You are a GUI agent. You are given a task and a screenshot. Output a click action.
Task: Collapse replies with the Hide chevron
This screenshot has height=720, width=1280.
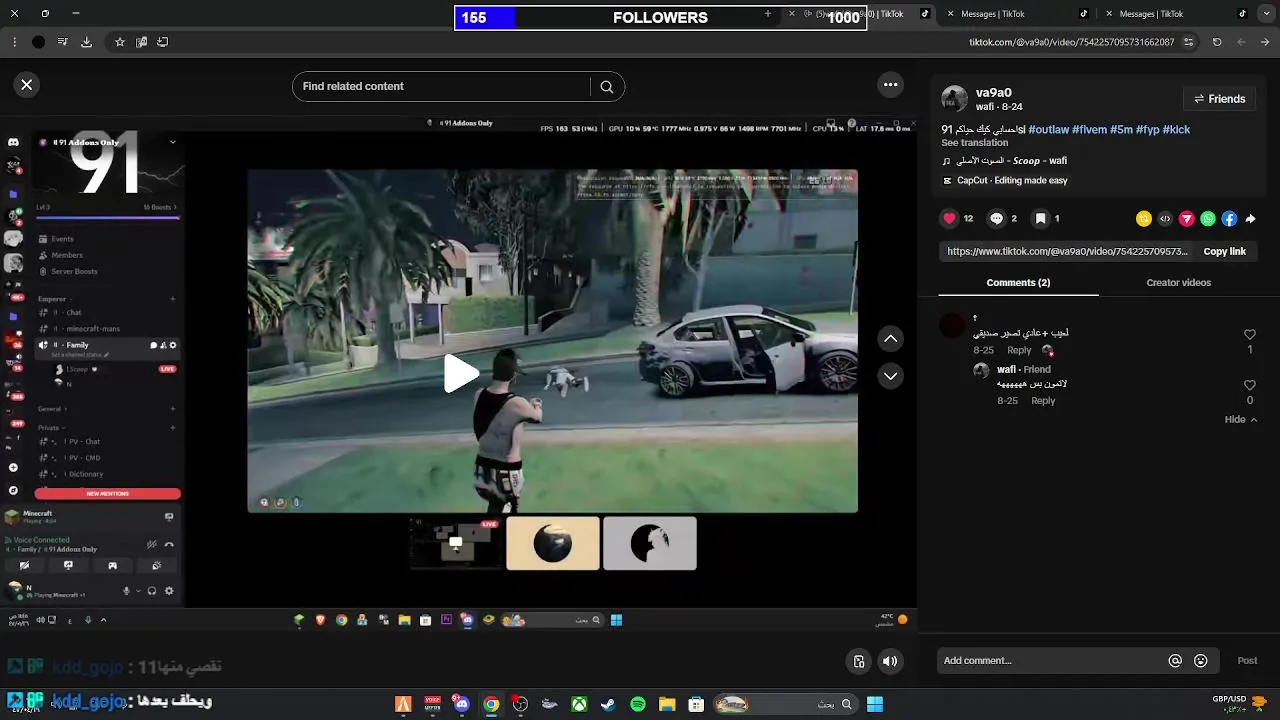click(x=1241, y=420)
